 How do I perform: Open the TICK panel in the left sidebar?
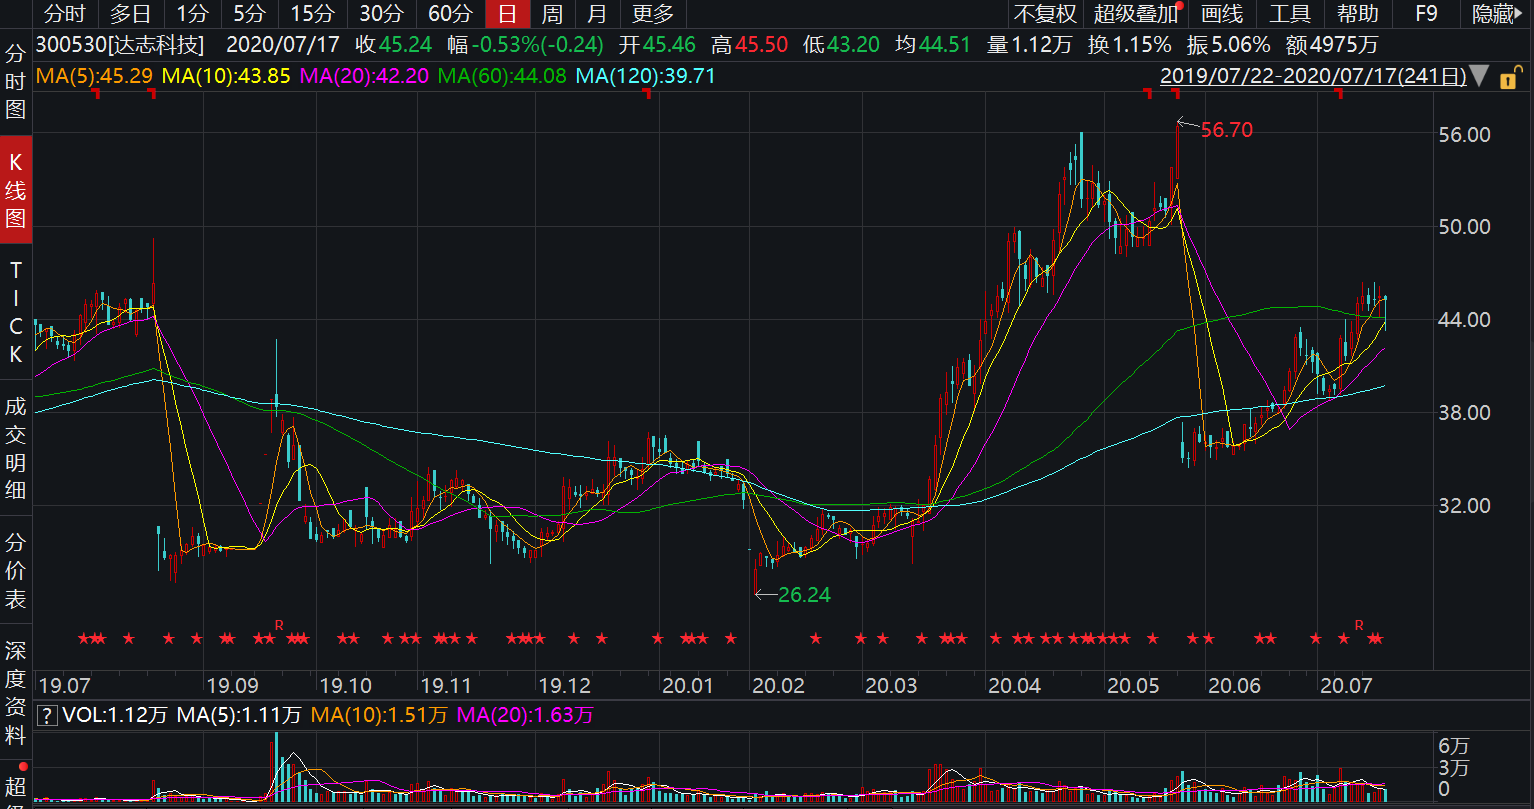coord(15,312)
